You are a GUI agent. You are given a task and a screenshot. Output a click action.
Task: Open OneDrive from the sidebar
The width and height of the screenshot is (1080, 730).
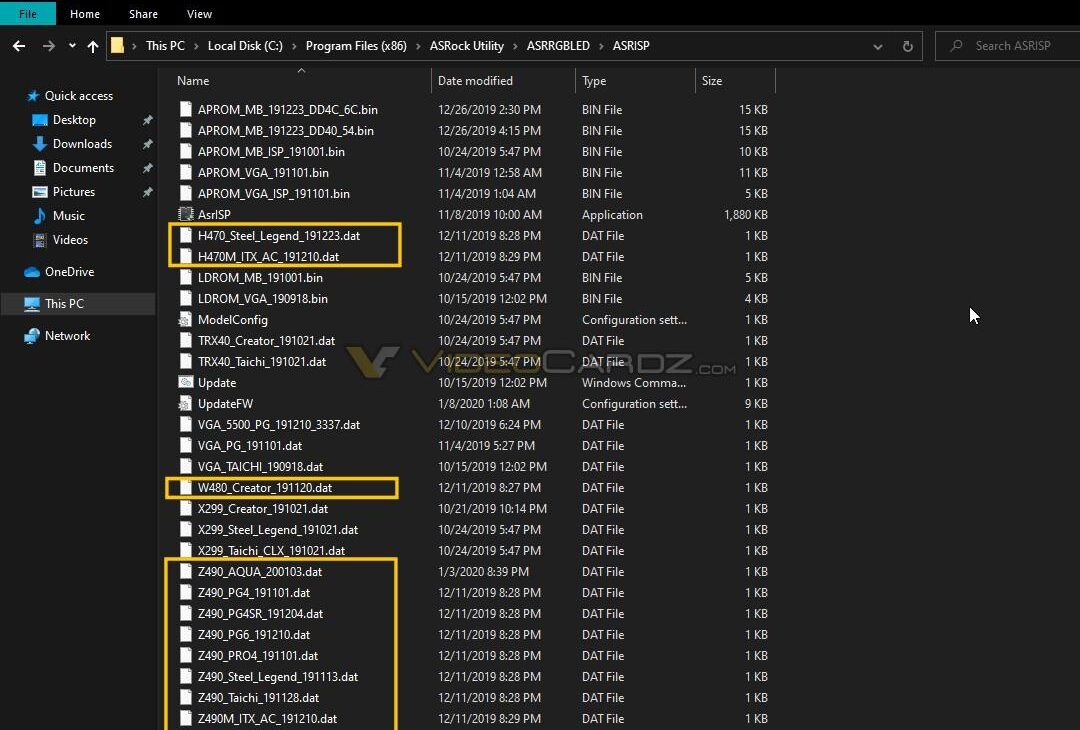click(x=72, y=271)
